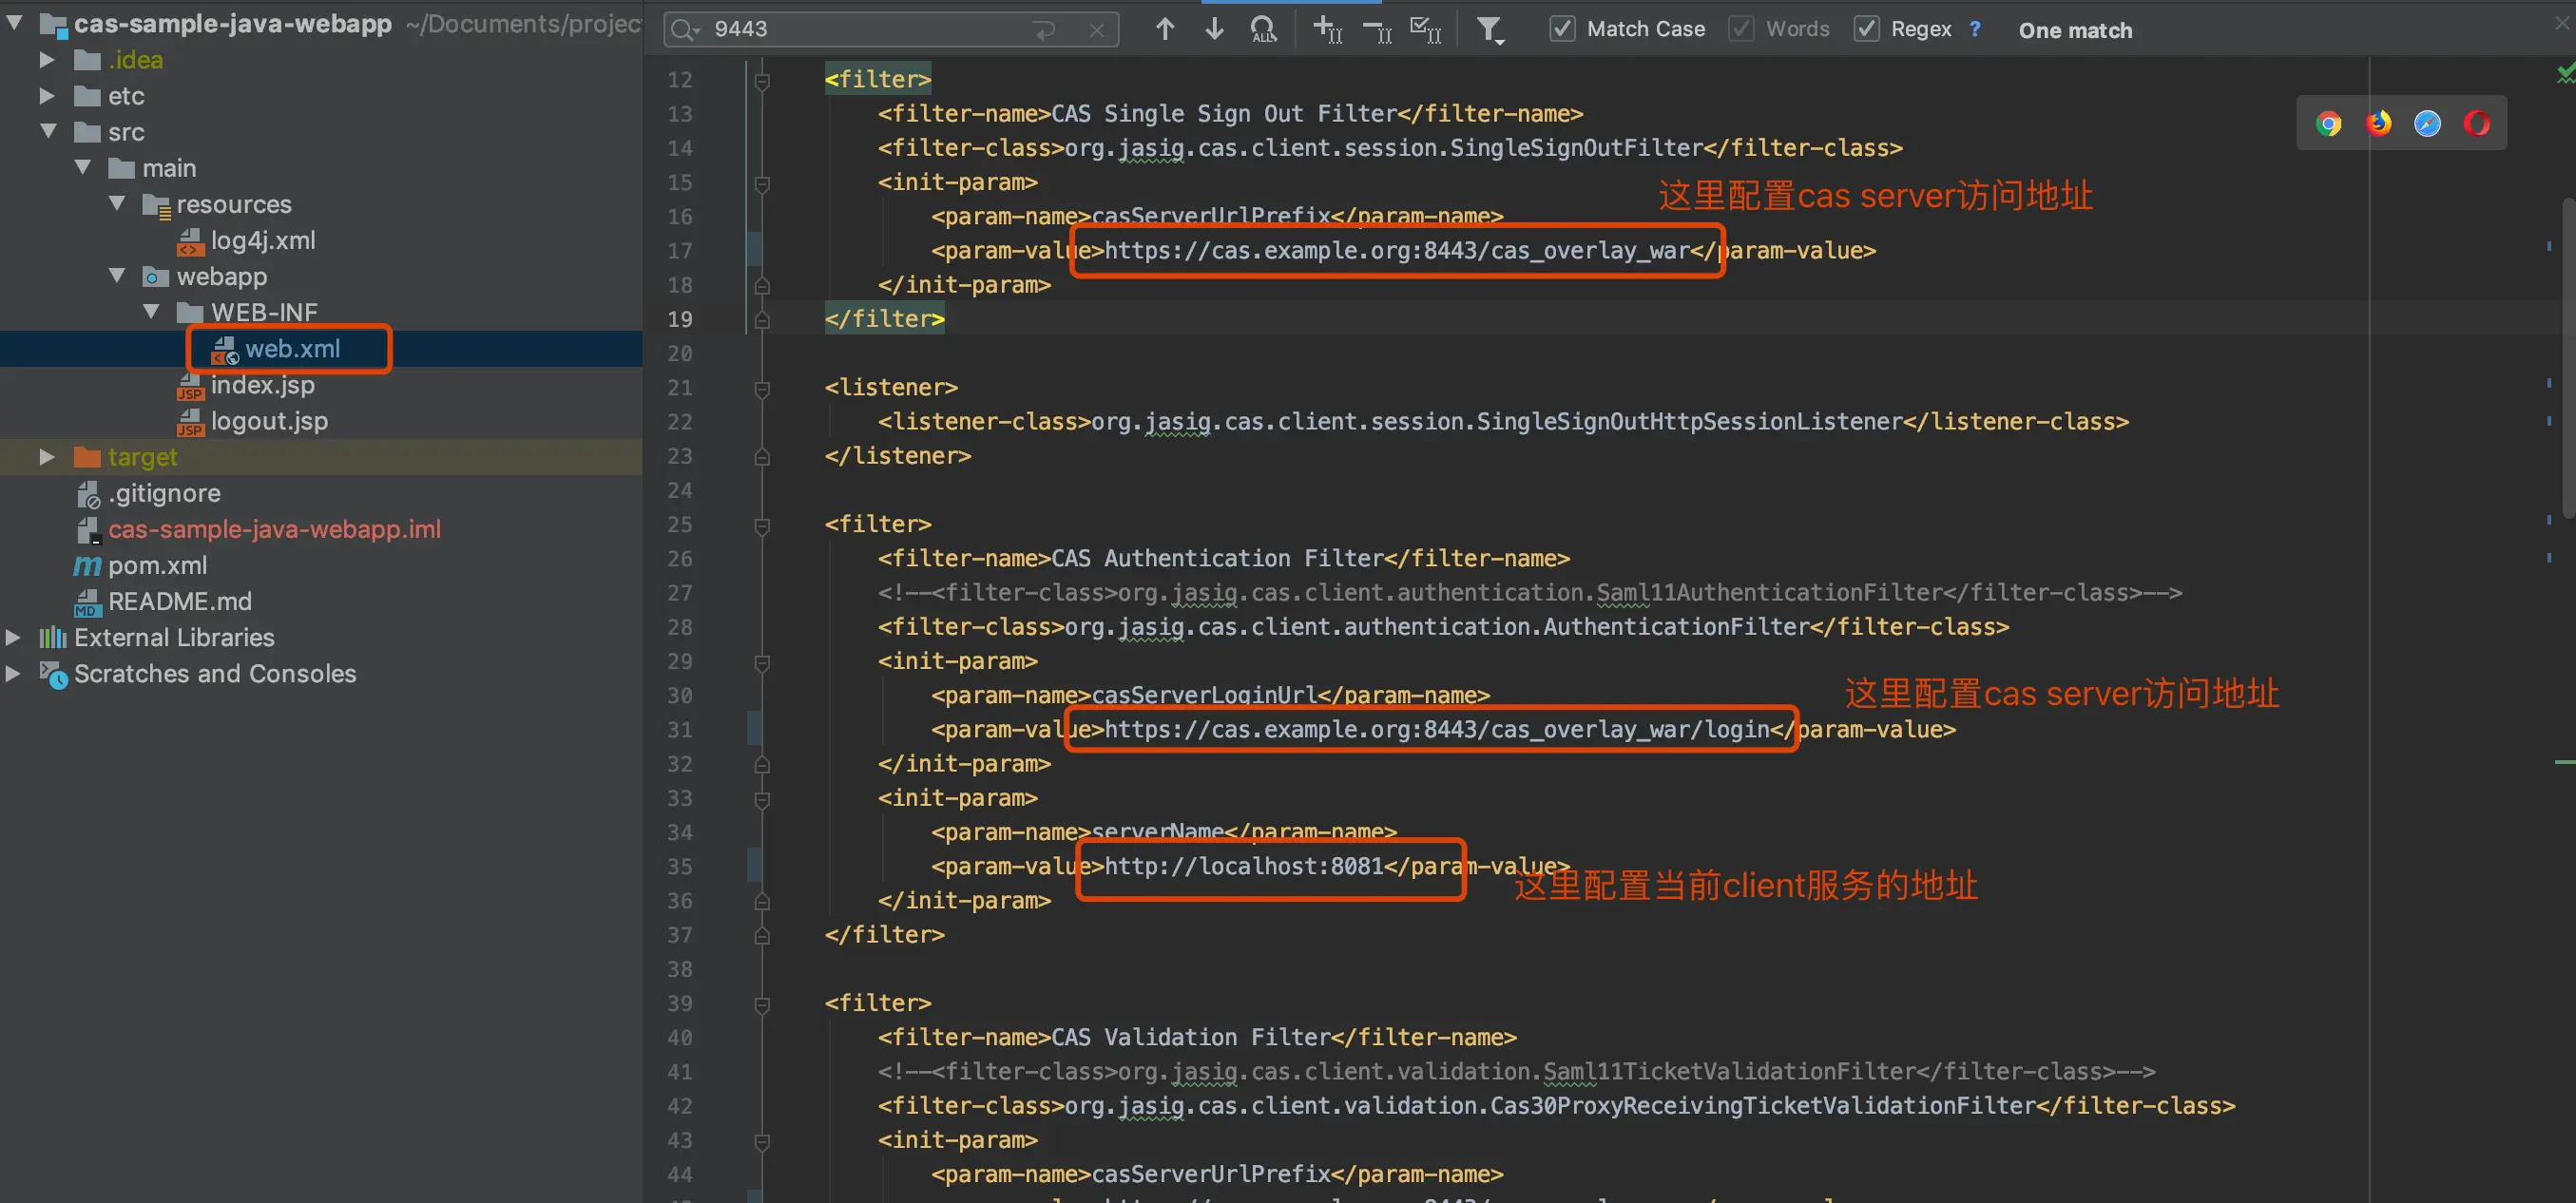Open preview in Firefox browser icon
Screen dimensions: 2576x1203
coord(2378,123)
